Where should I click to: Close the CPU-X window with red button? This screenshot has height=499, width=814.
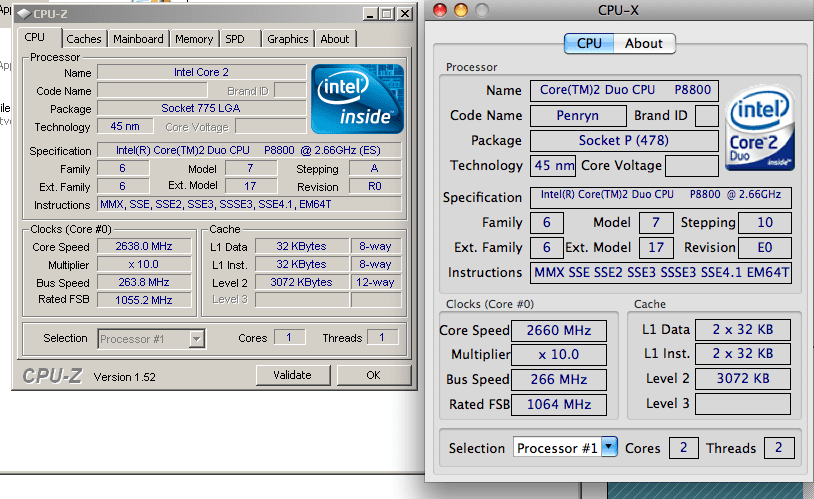[440, 10]
